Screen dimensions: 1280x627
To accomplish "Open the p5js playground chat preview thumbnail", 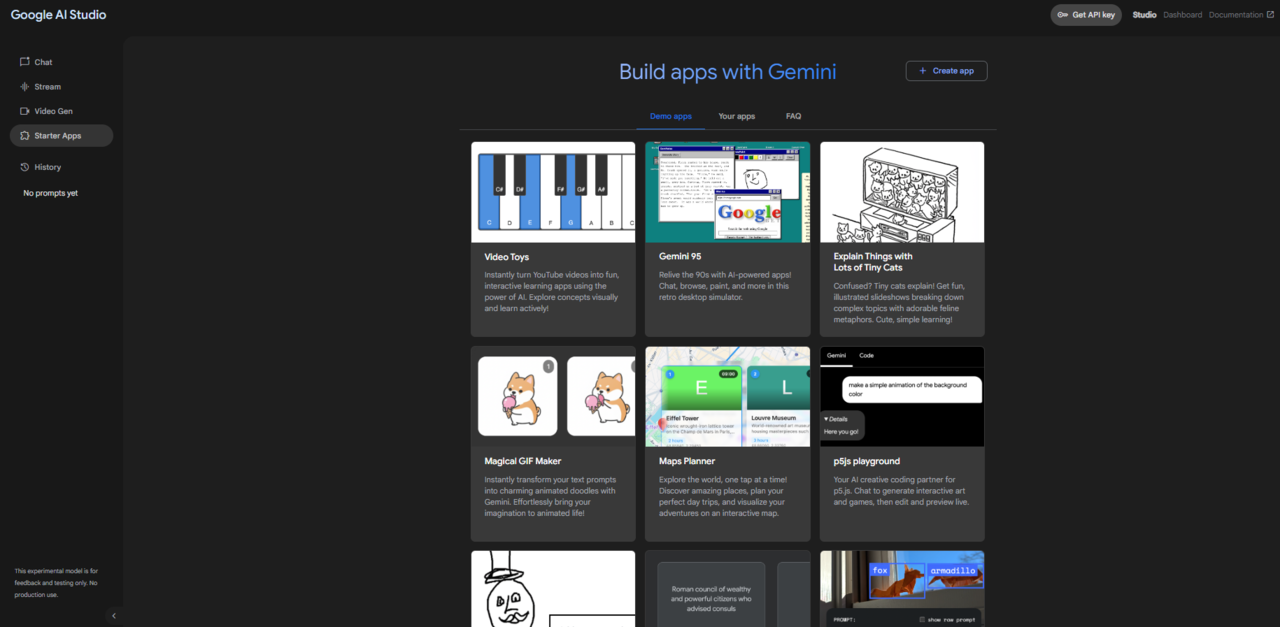I will point(902,397).
